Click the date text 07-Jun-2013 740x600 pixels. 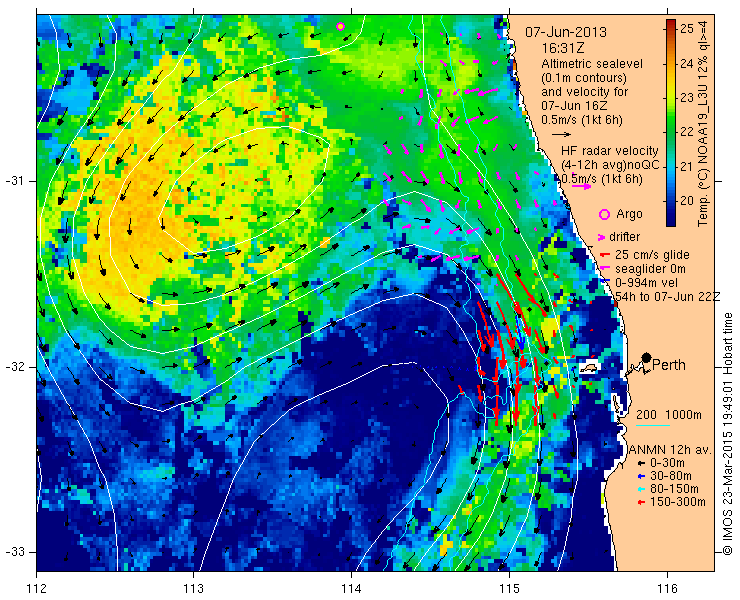[x=566, y=33]
